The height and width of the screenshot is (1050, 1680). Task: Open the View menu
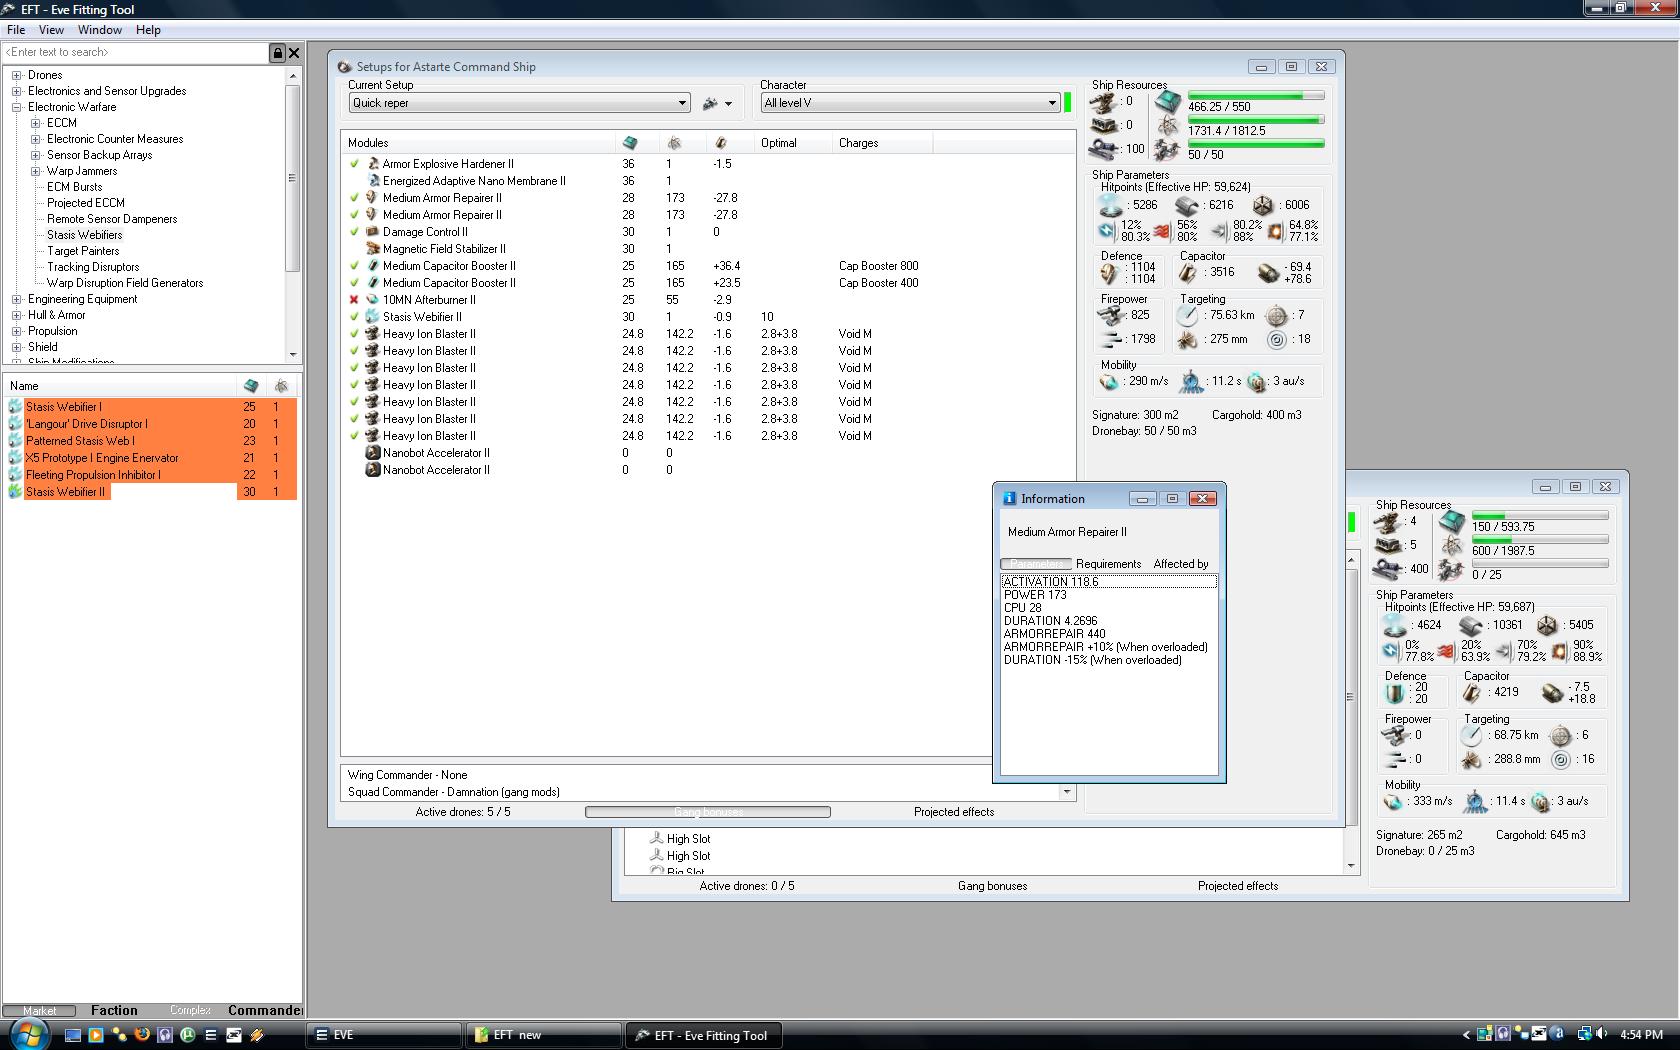pyautogui.click(x=51, y=30)
